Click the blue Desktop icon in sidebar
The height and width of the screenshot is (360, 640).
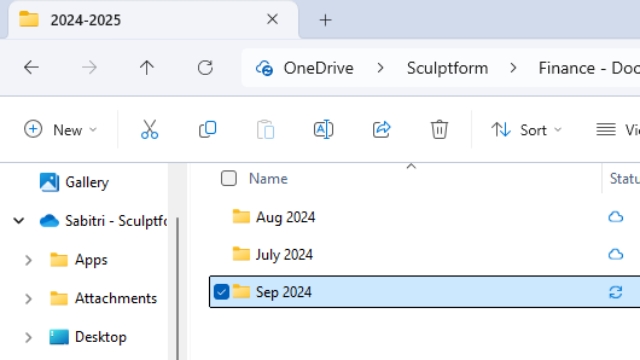pos(59,337)
